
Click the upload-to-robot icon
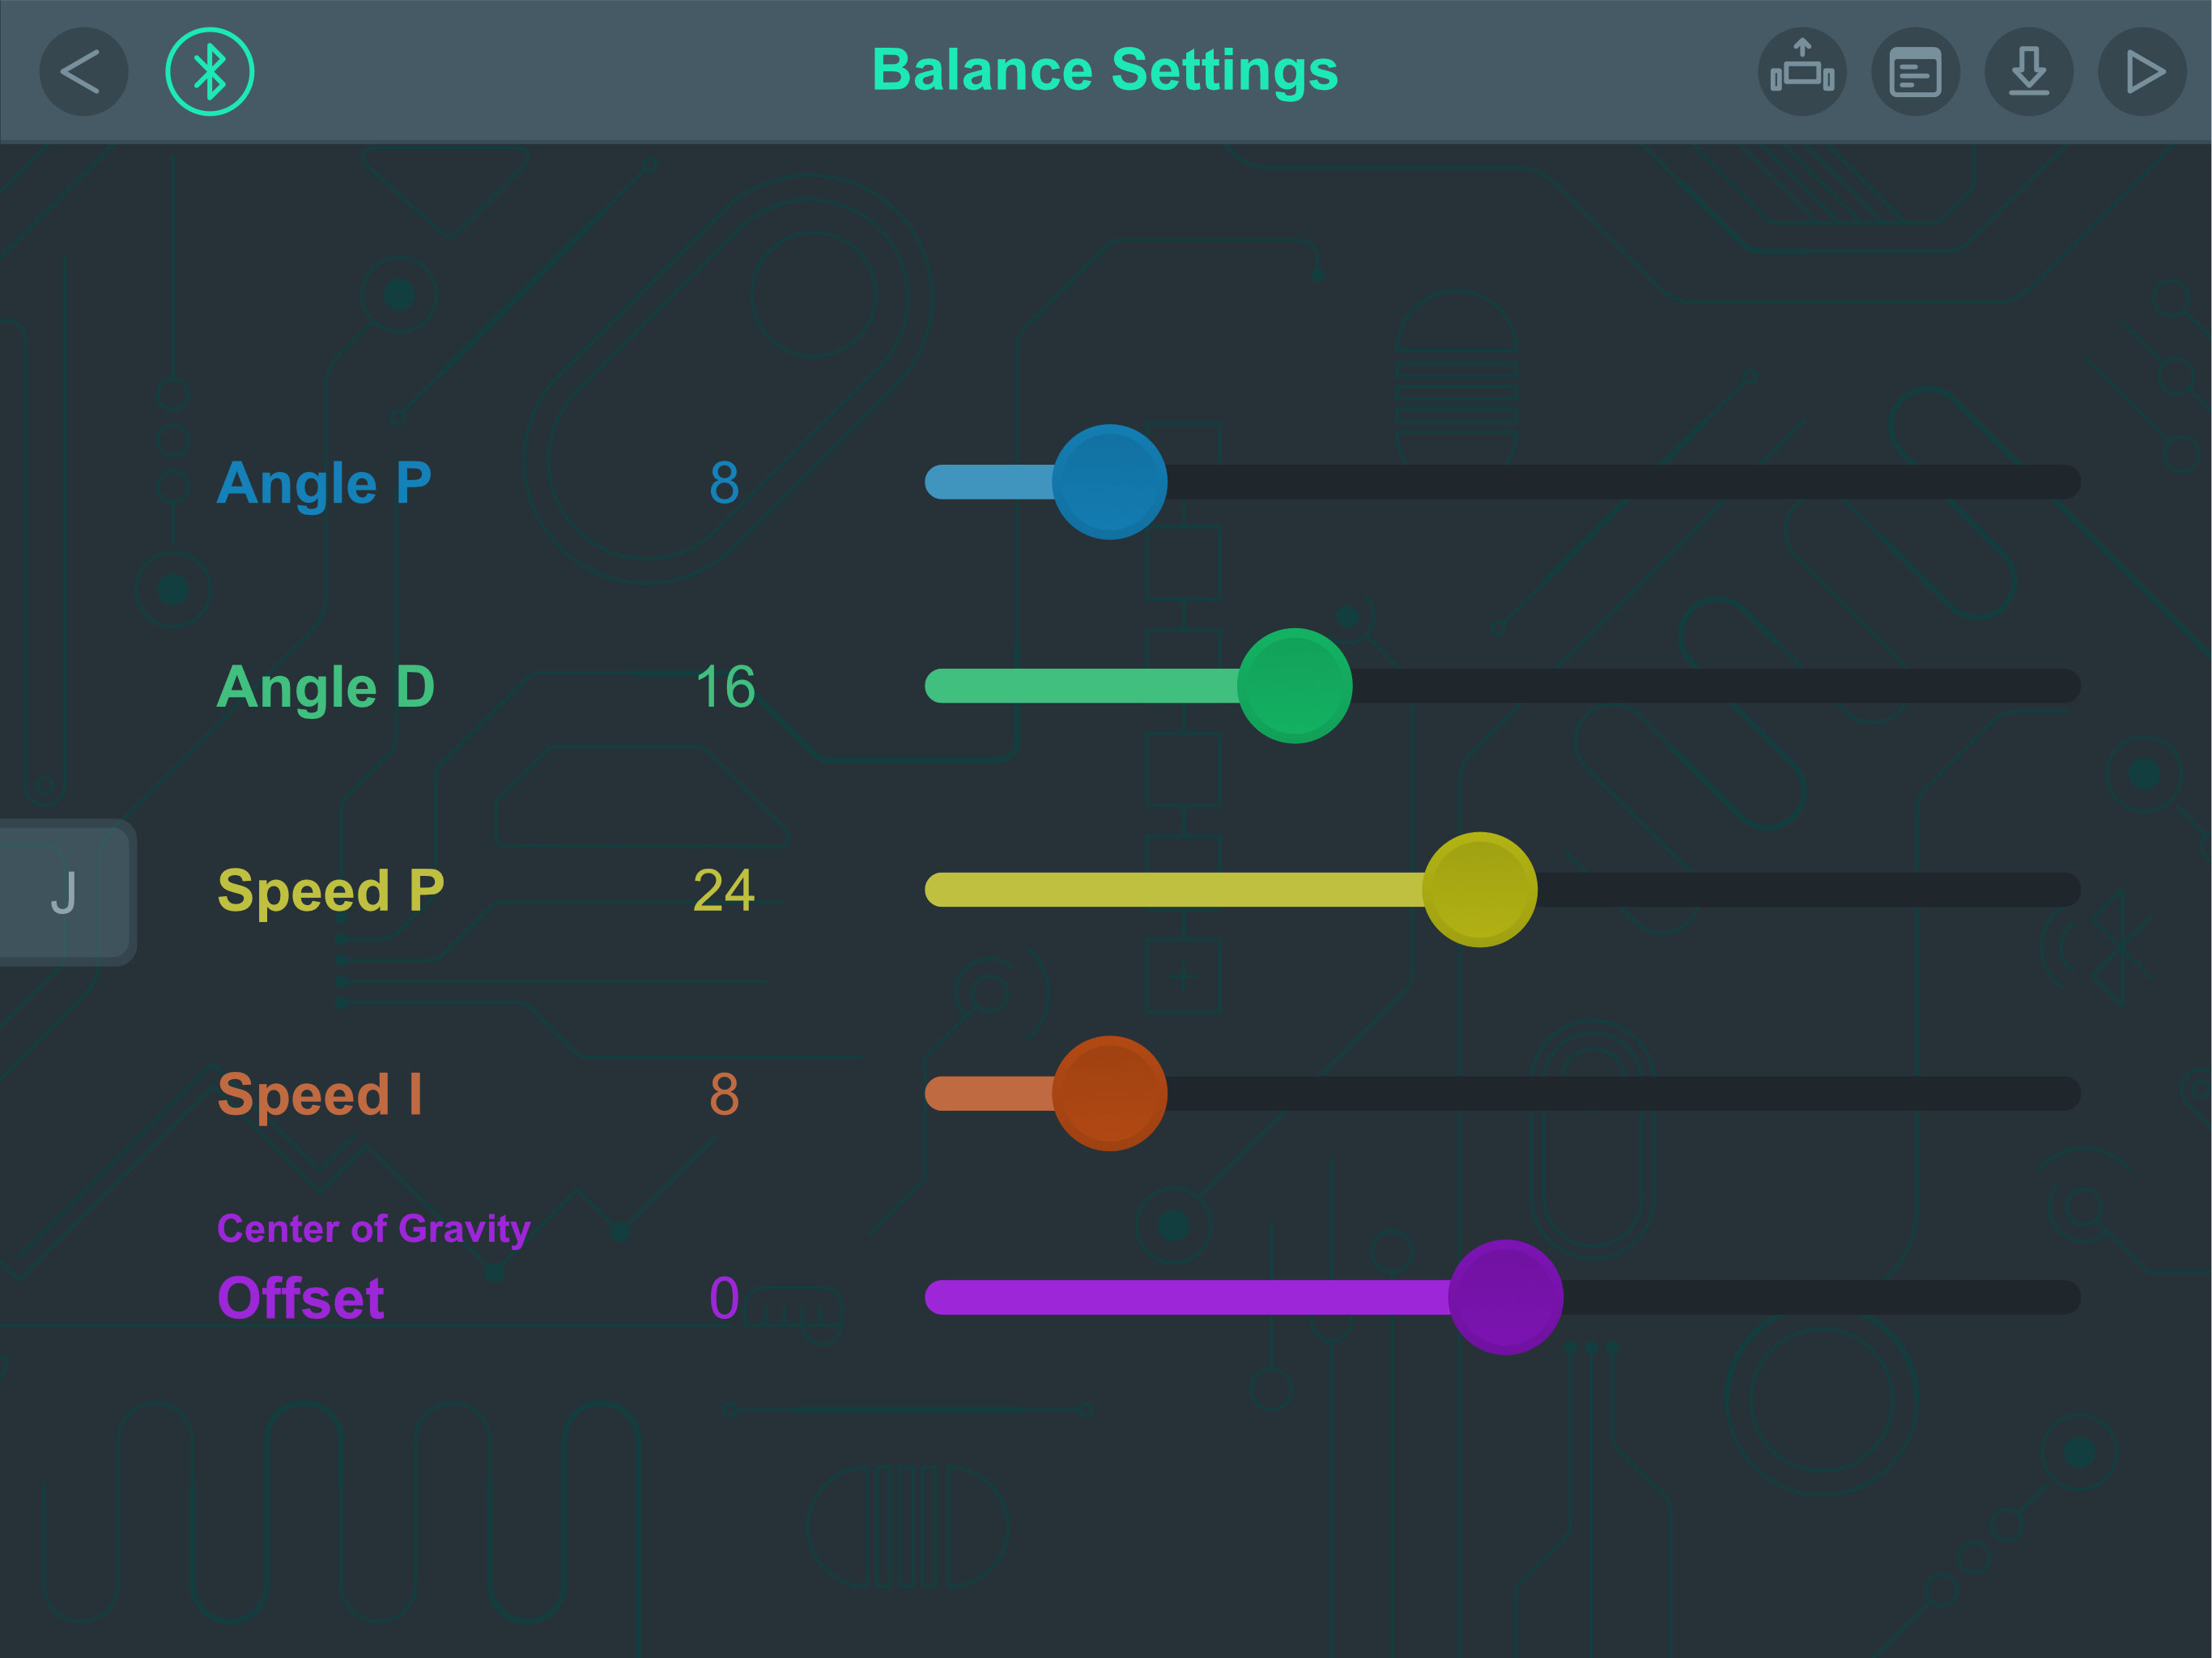pyautogui.click(x=1801, y=72)
